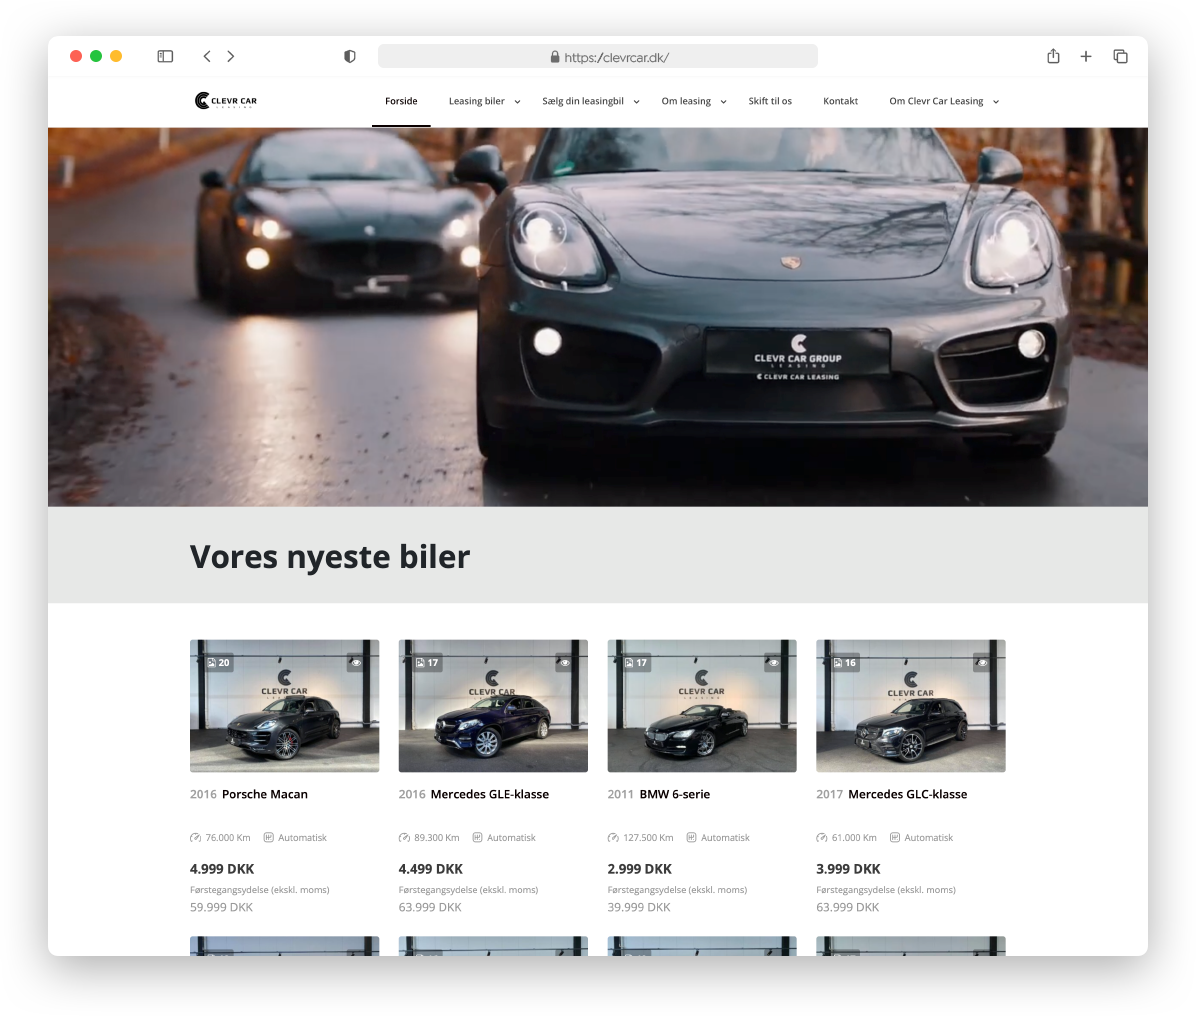
Task: Toggle the eye icon on Mercedes GLE-klasse
Action: pyautogui.click(x=564, y=663)
